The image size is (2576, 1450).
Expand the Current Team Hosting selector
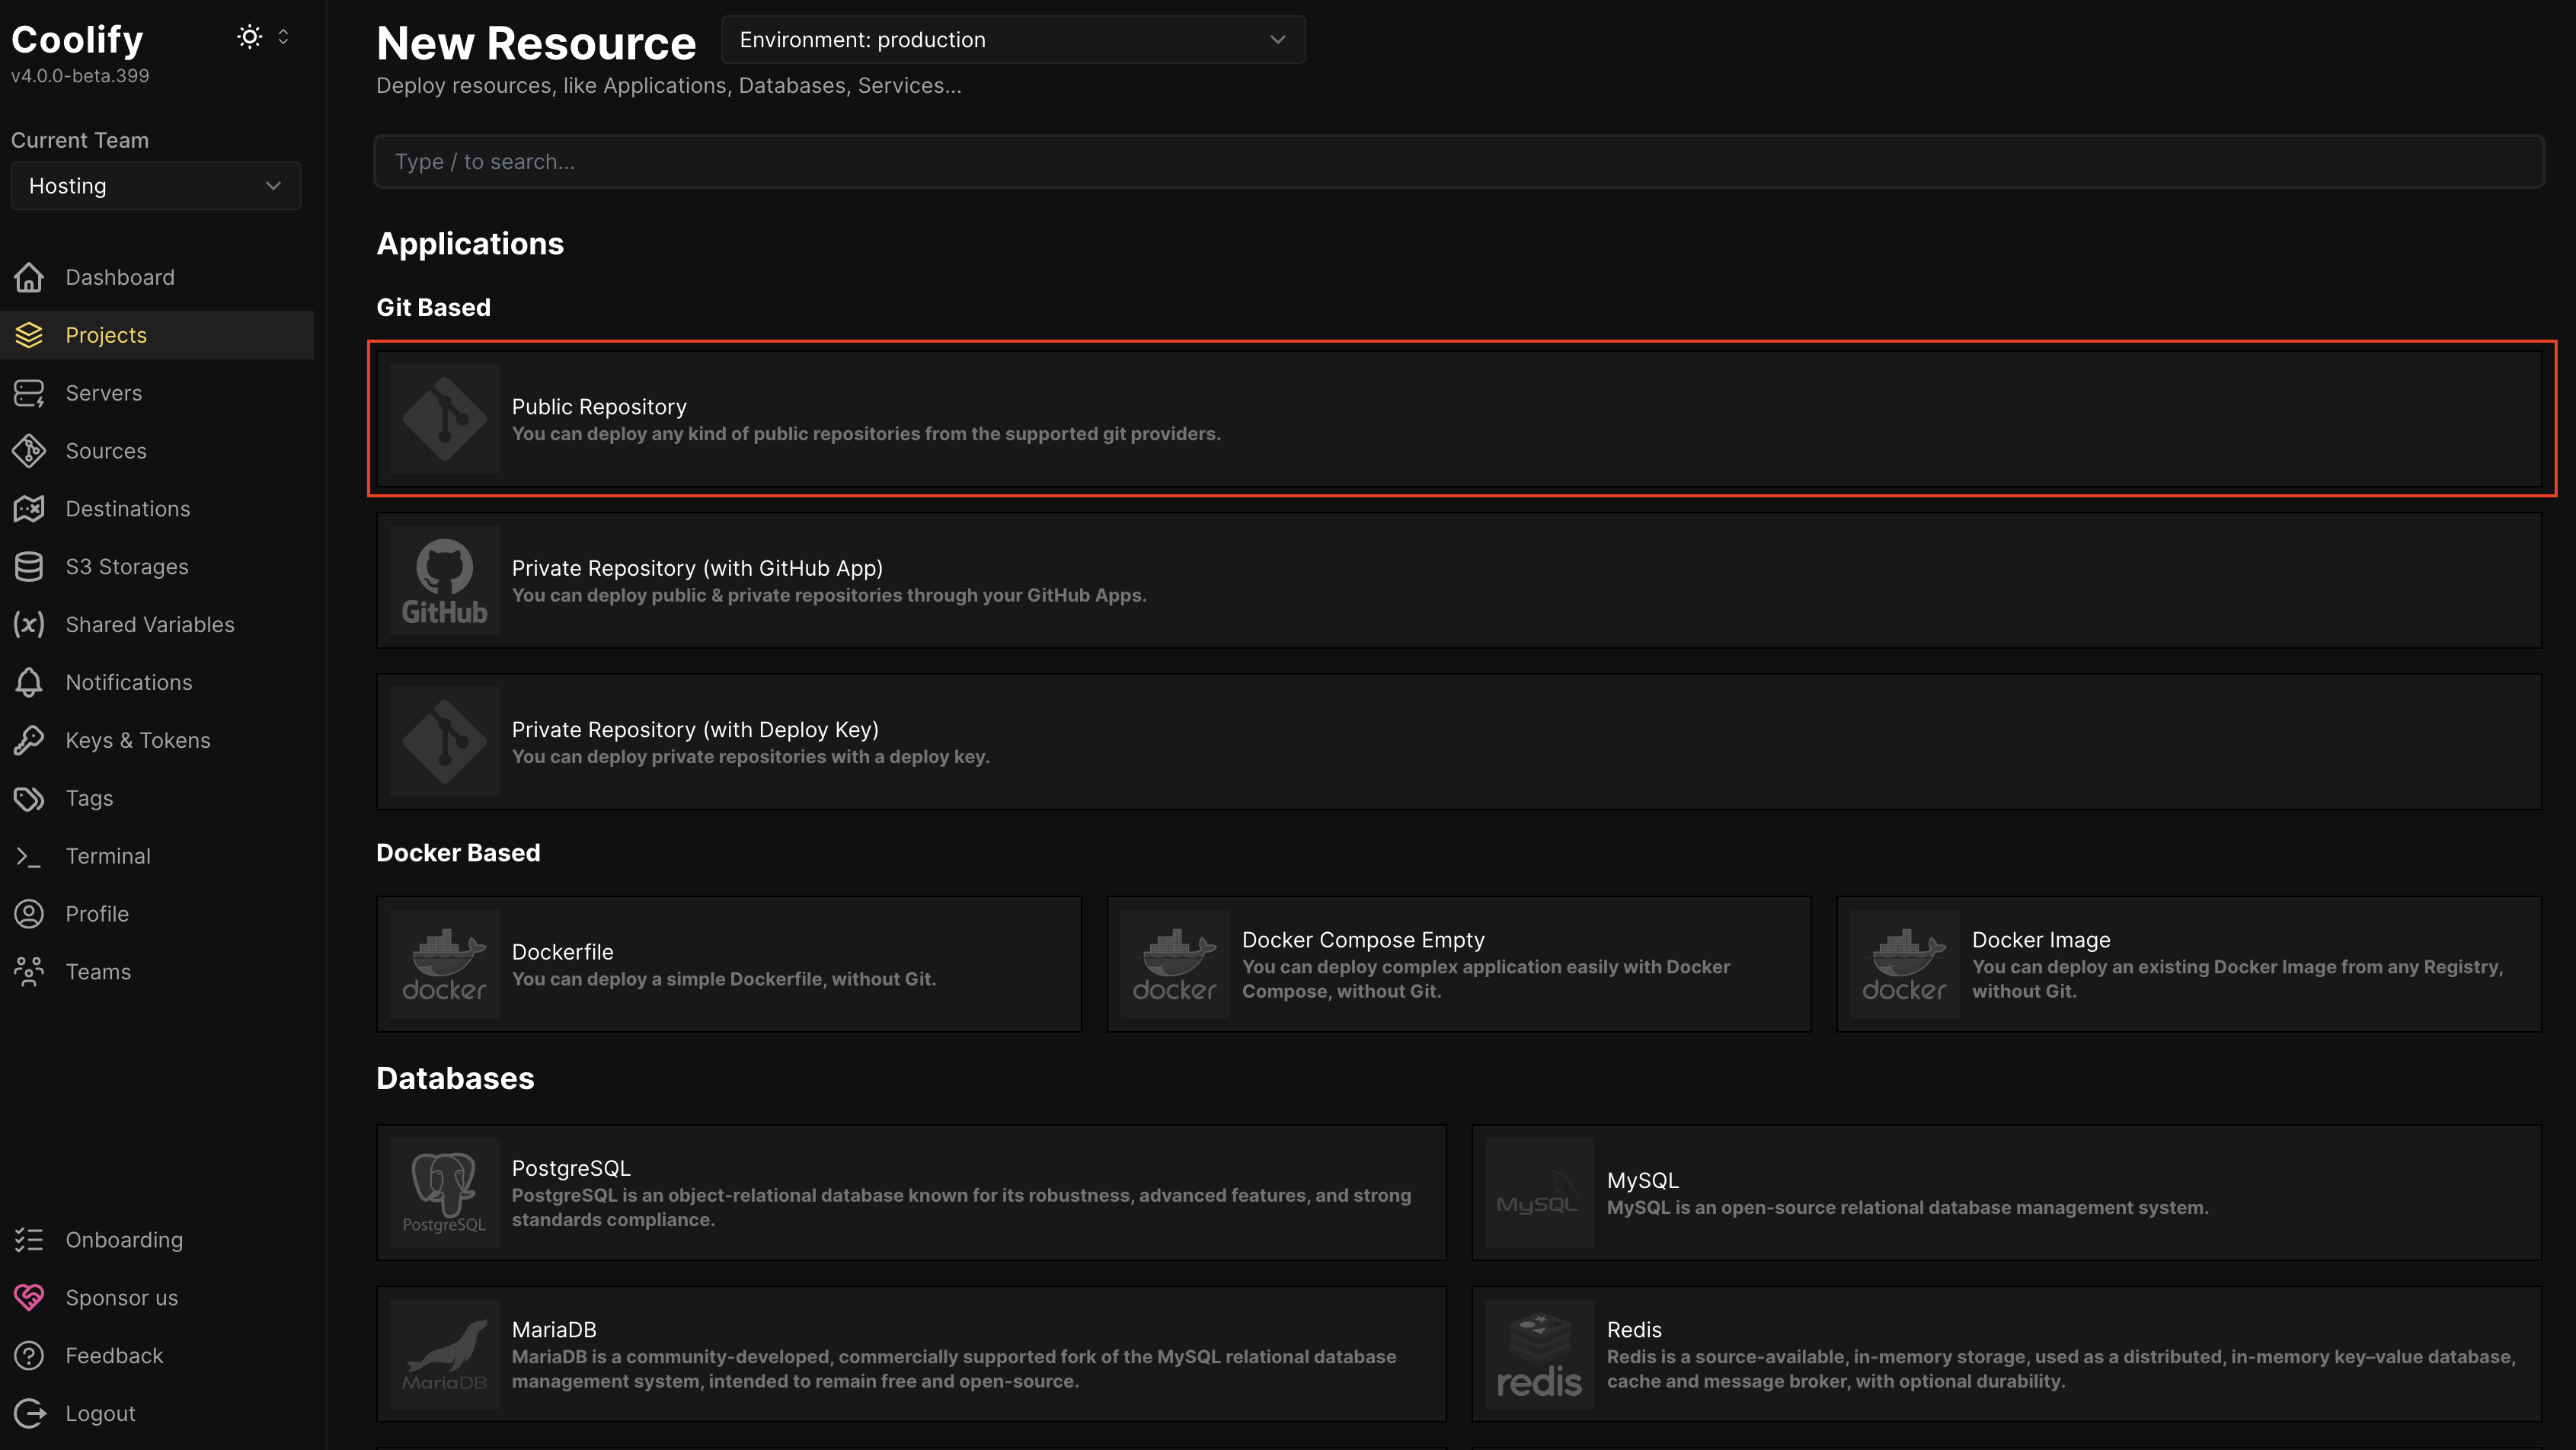click(155, 185)
